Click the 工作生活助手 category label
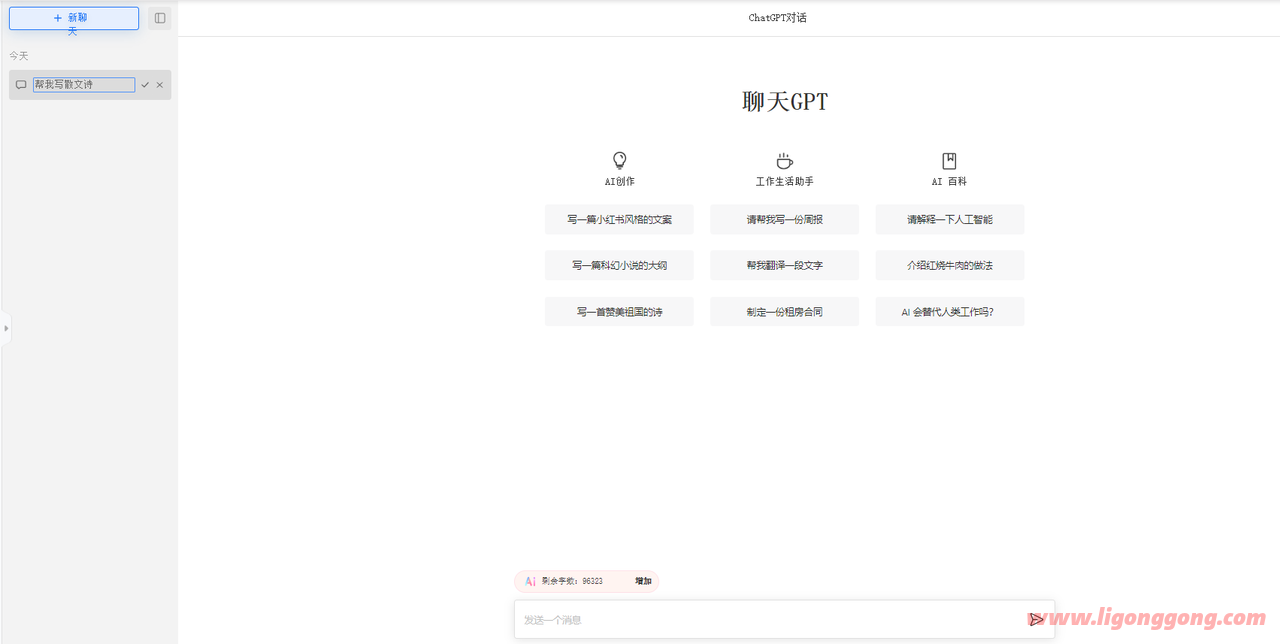This screenshot has height=644, width=1280. click(x=784, y=182)
